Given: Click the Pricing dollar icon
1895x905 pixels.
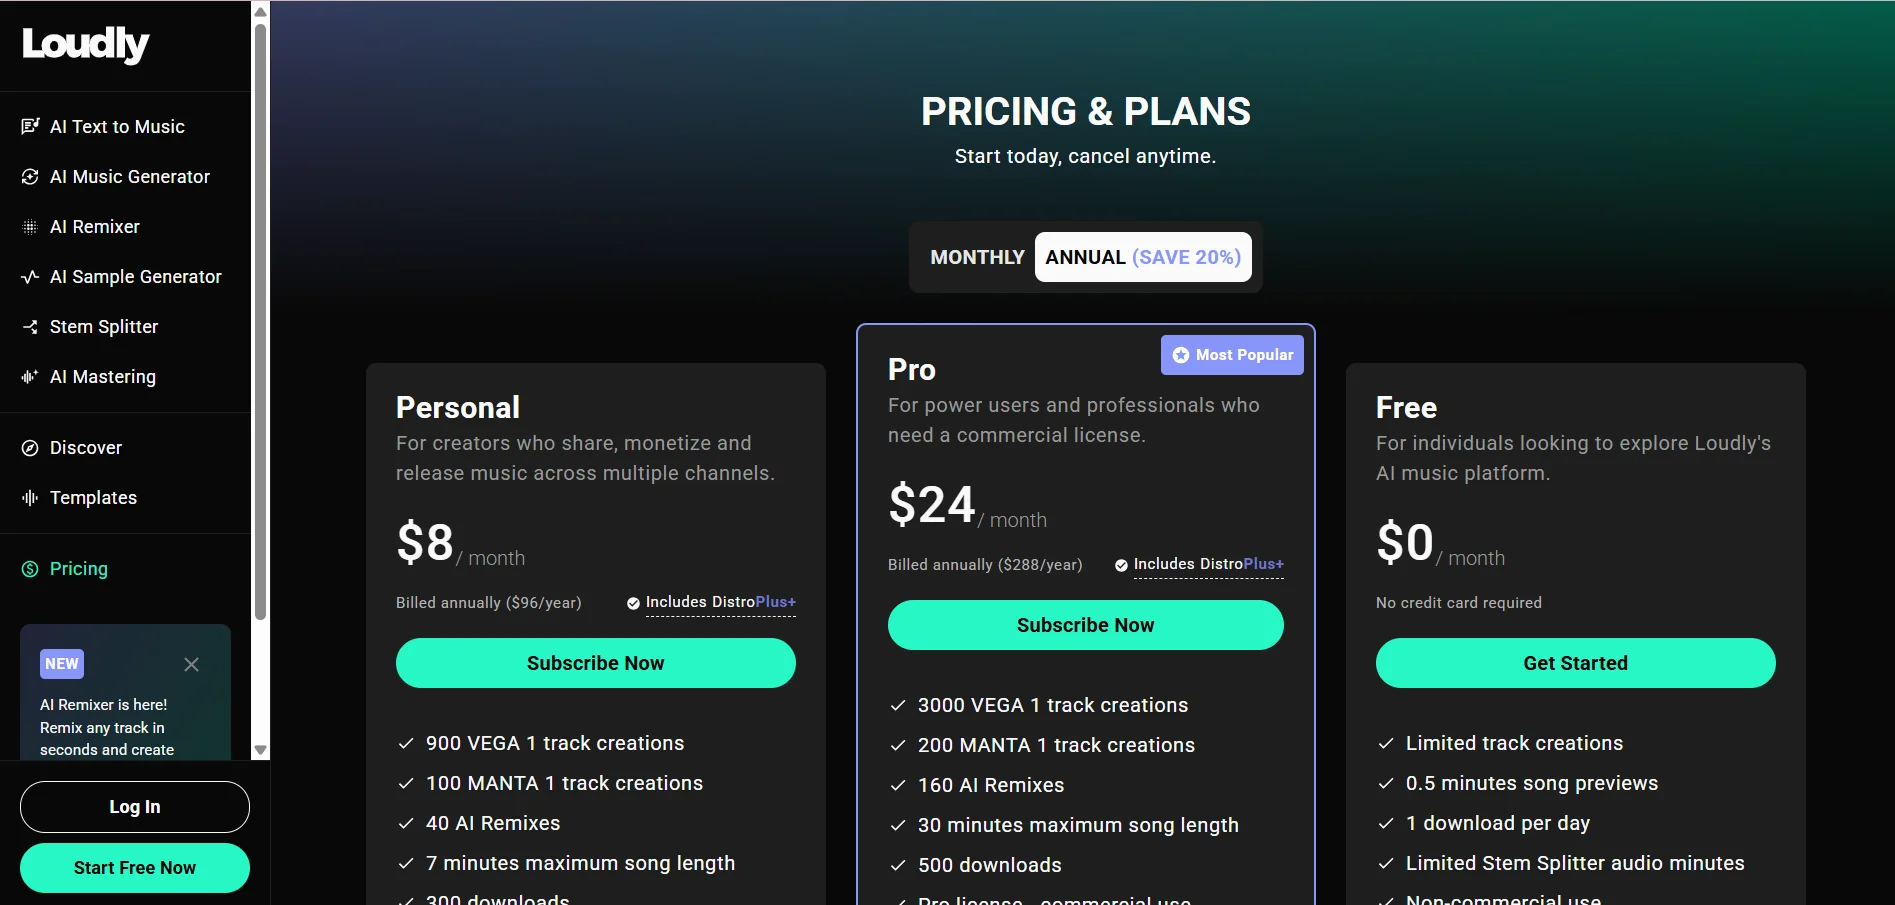Looking at the screenshot, I should point(30,568).
